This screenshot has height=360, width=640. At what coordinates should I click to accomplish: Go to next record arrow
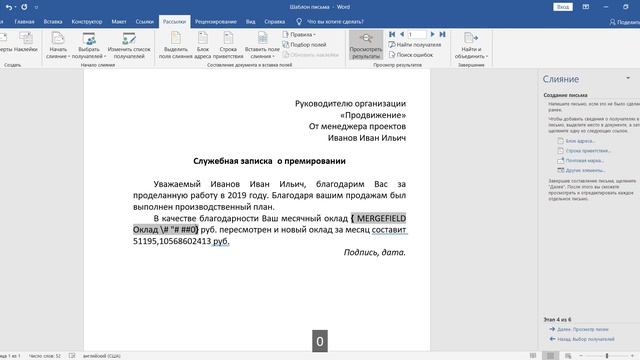432,35
